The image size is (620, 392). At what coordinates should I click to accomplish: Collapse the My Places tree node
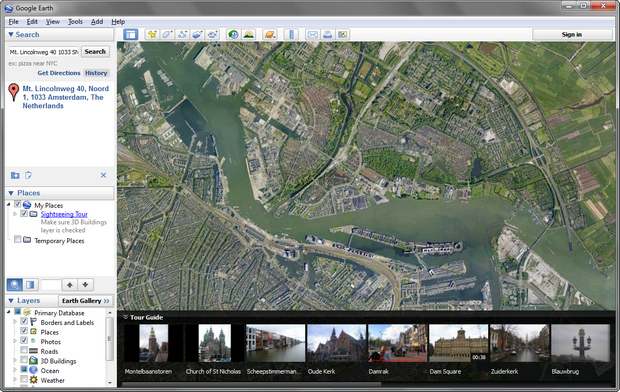coord(9,205)
